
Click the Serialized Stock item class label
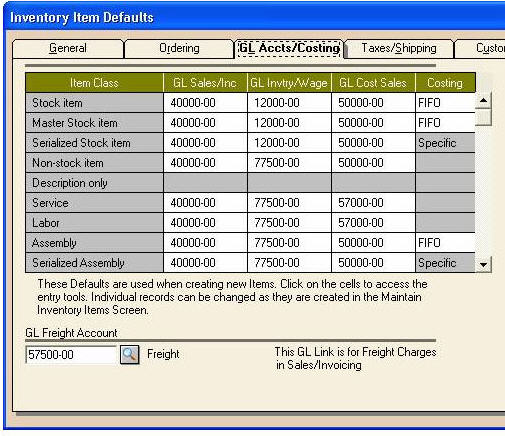(94, 143)
